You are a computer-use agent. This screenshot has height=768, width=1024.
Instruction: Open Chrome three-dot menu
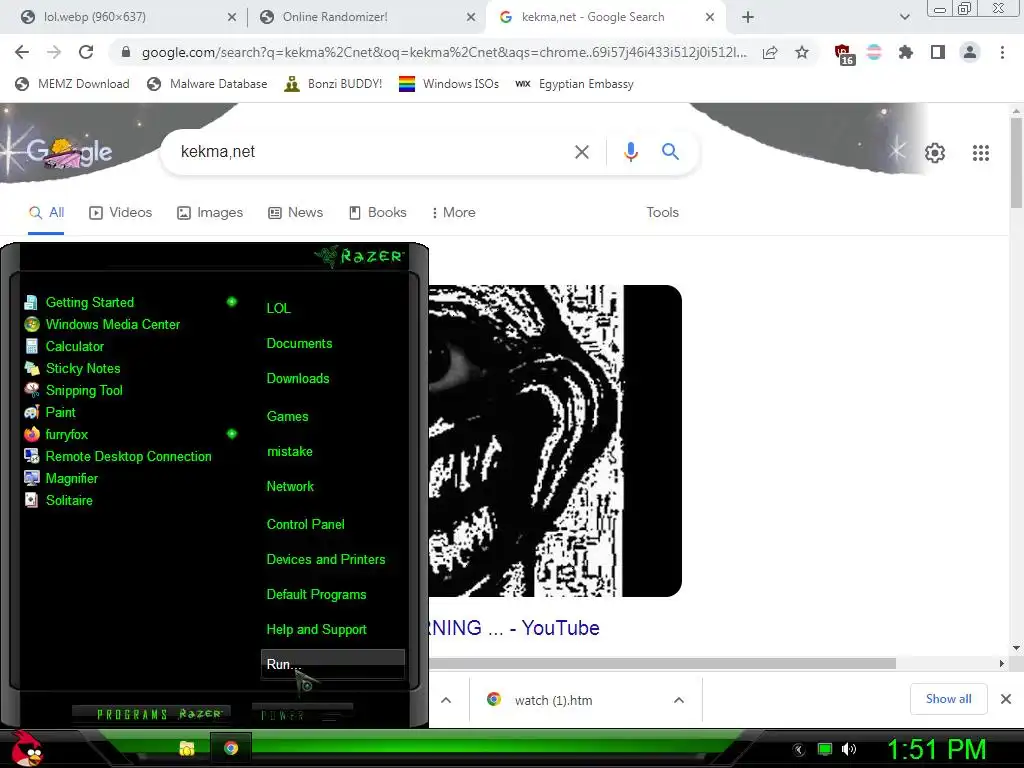(x=1002, y=52)
